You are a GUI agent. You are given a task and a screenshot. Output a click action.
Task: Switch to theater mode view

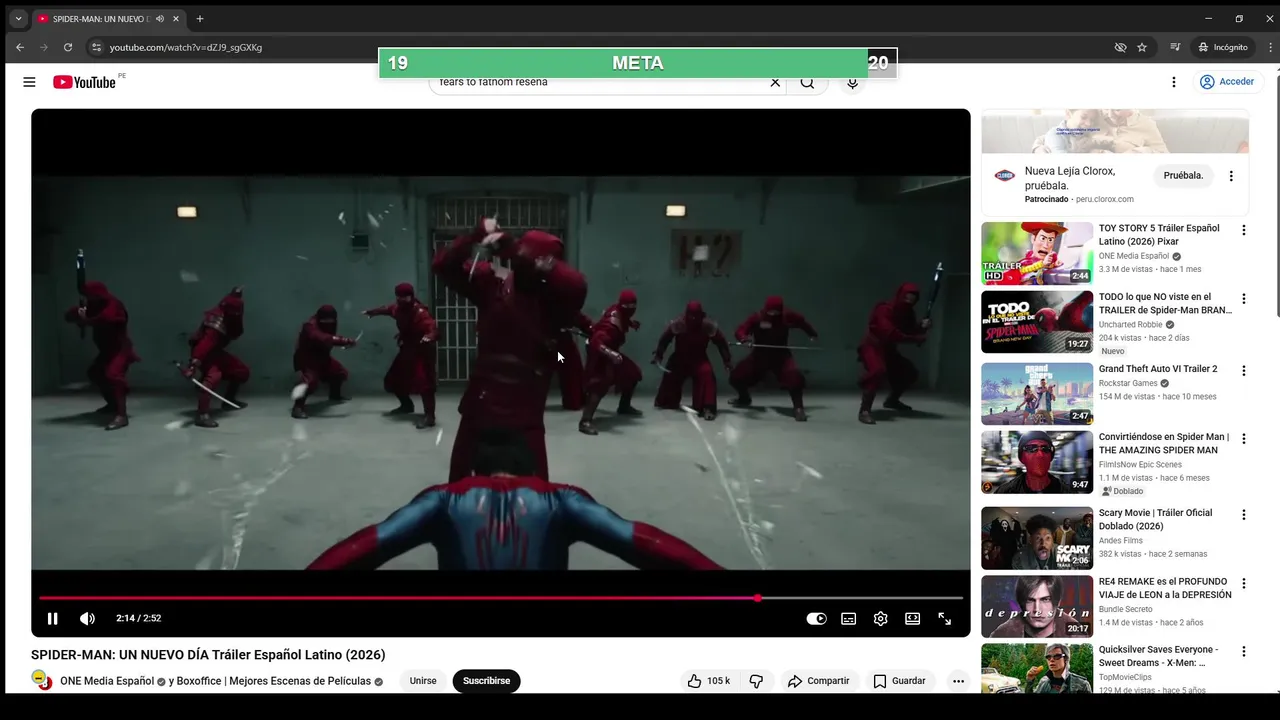pos(912,619)
